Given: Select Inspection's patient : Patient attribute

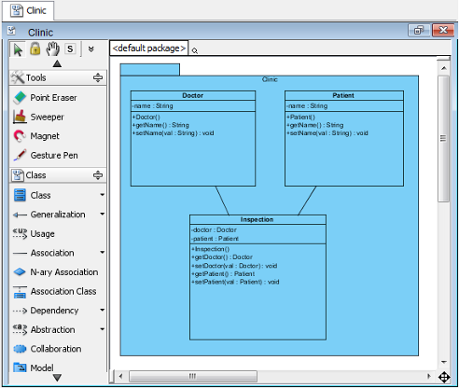Looking at the screenshot, I should tap(215, 239).
